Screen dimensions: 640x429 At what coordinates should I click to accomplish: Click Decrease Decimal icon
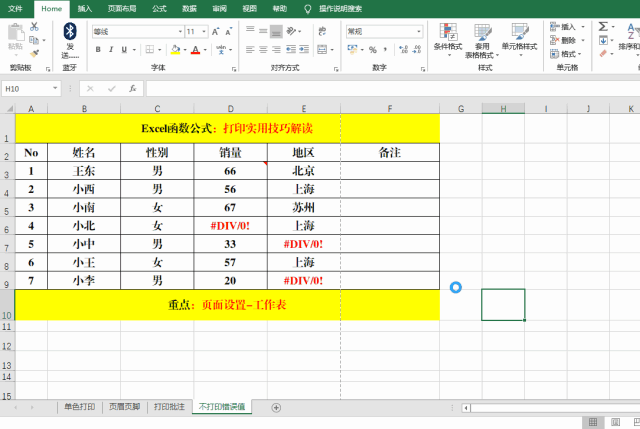coord(417,50)
